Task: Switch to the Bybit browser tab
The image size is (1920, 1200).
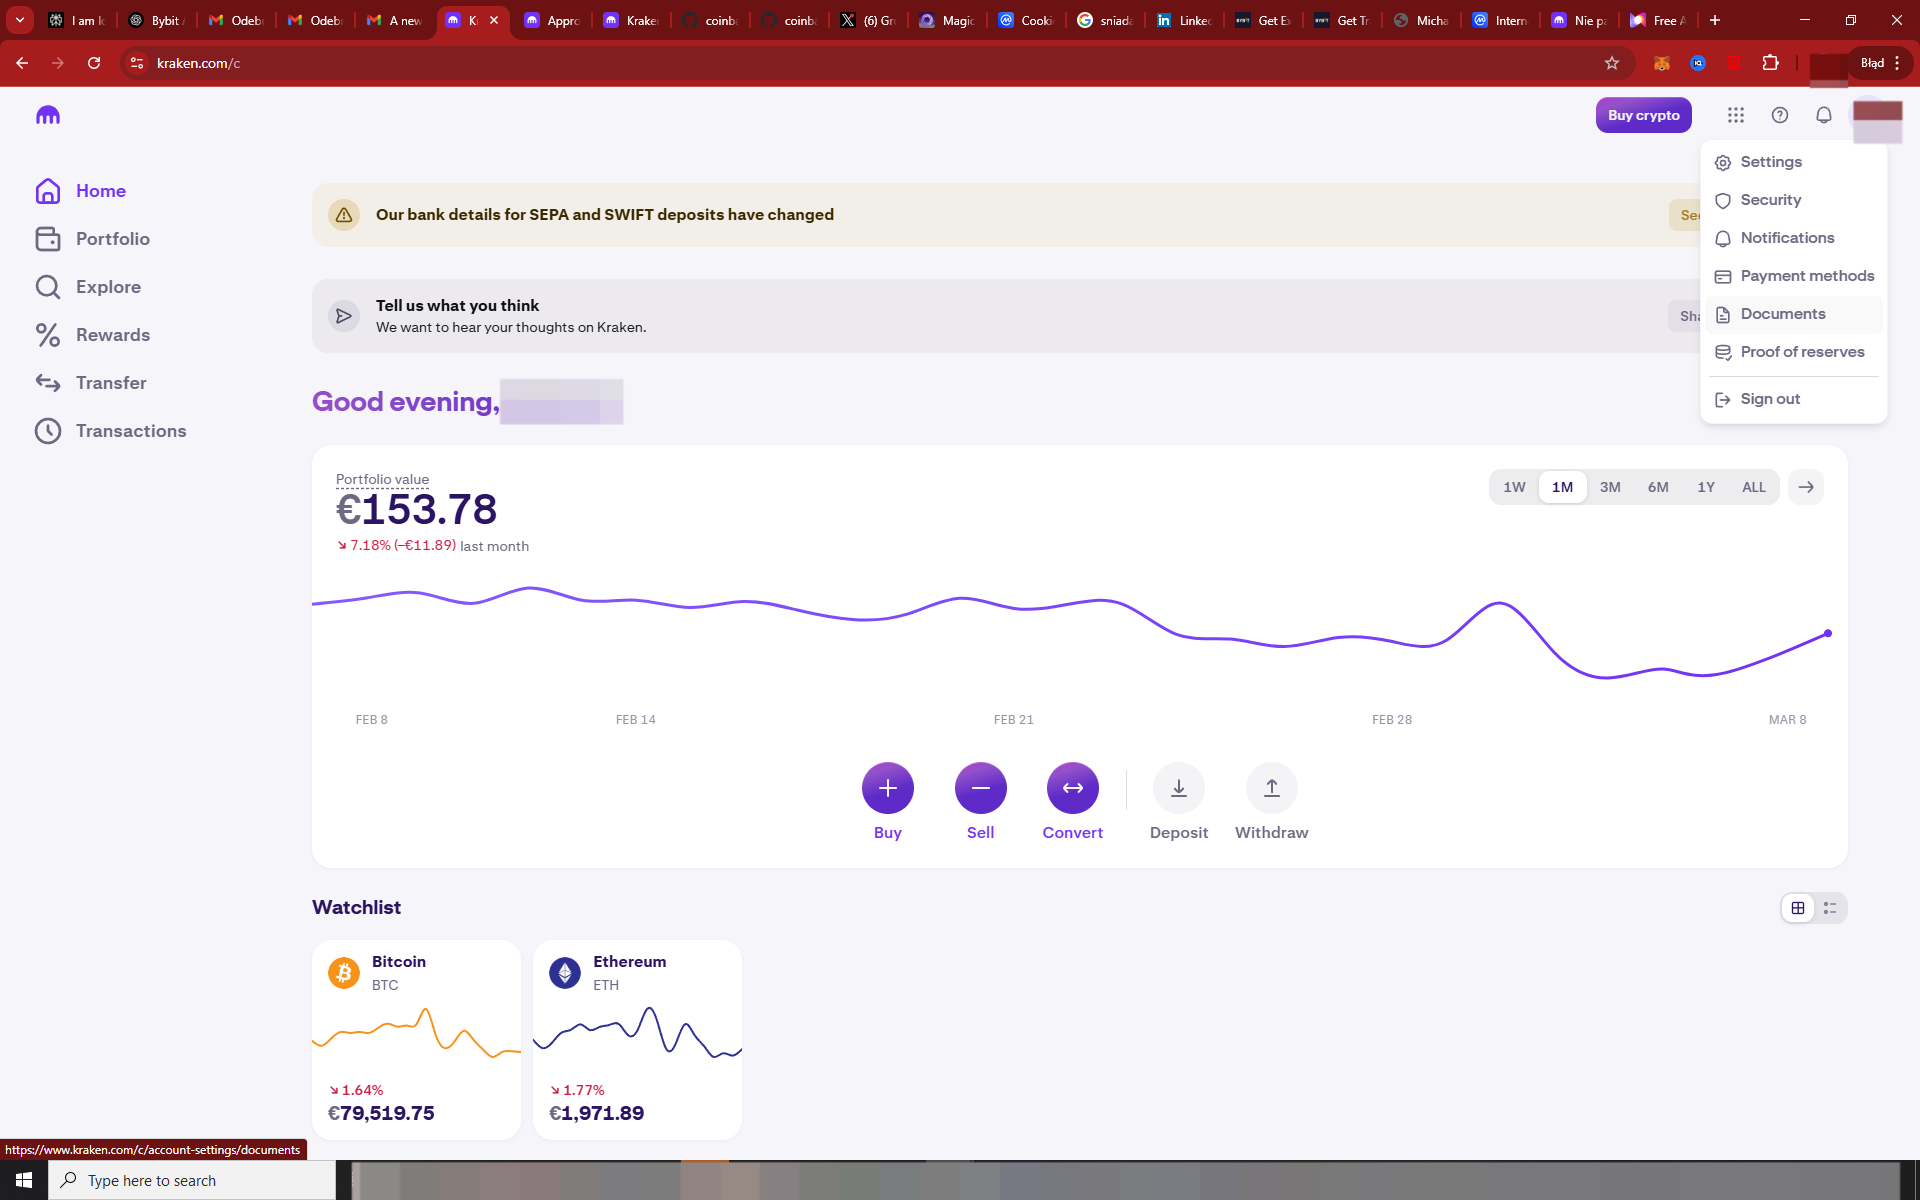Action: coord(157,20)
